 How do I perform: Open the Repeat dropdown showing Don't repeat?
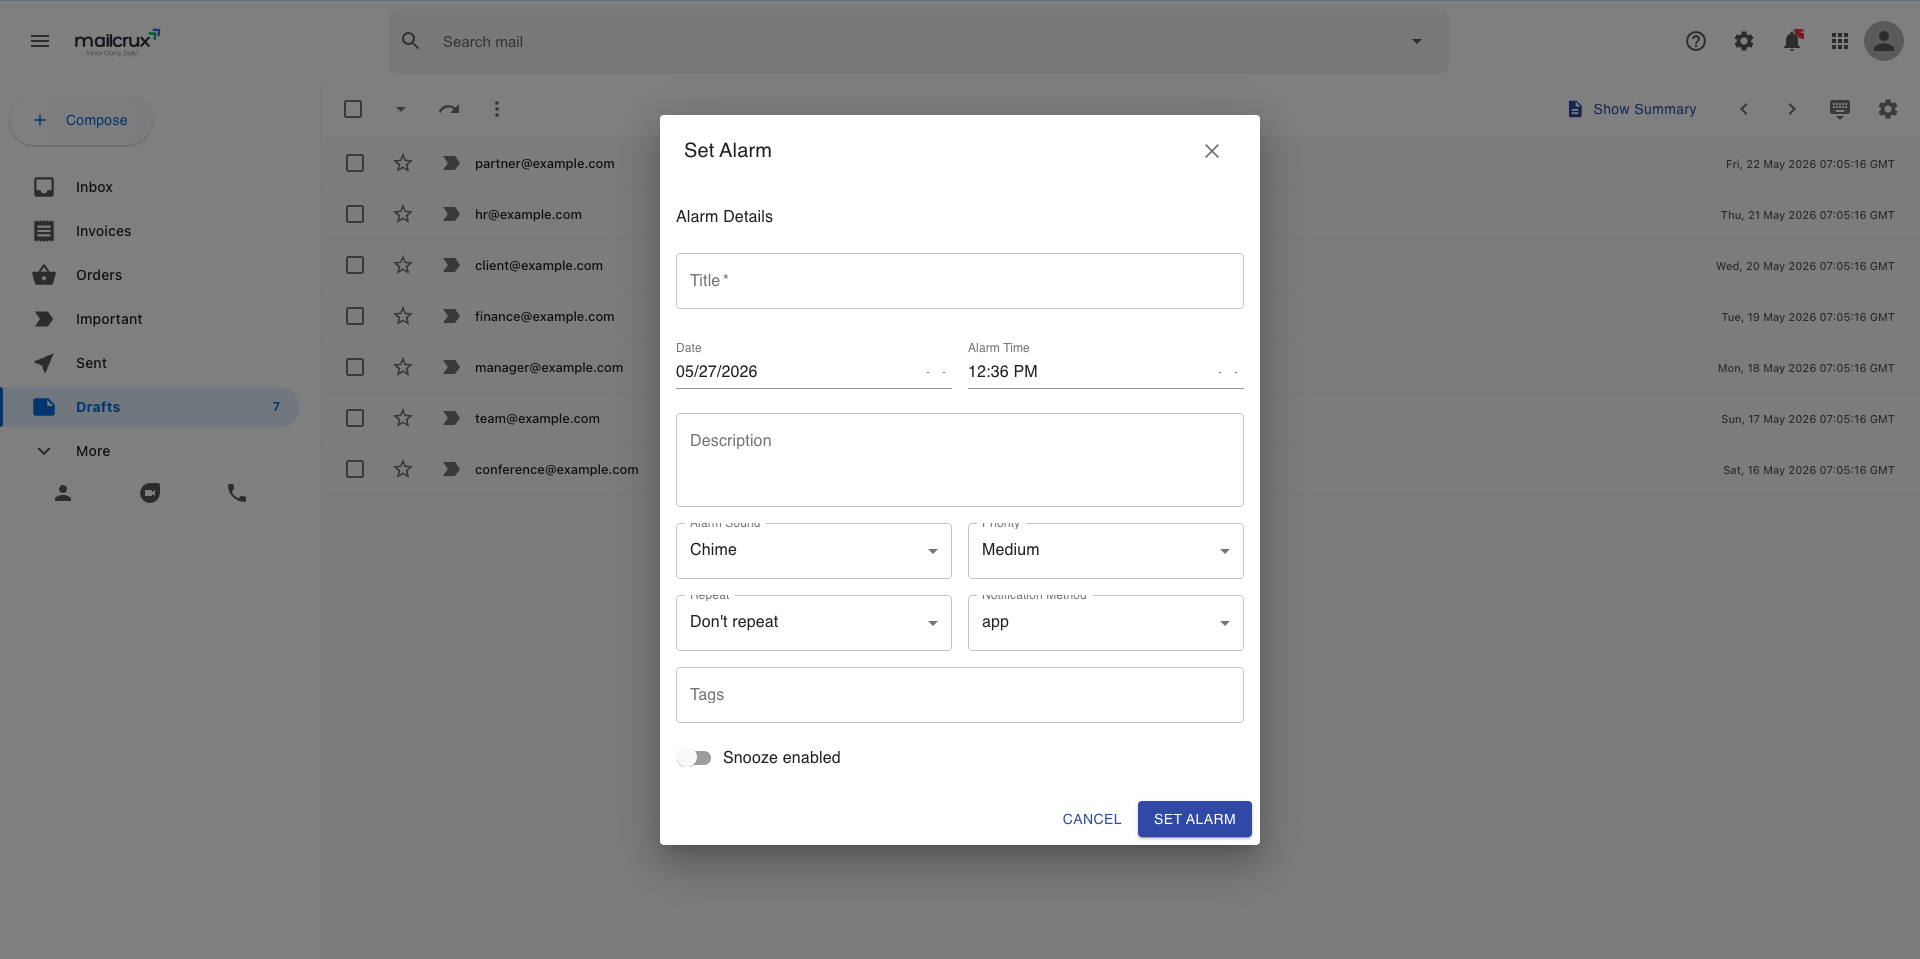(814, 623)
